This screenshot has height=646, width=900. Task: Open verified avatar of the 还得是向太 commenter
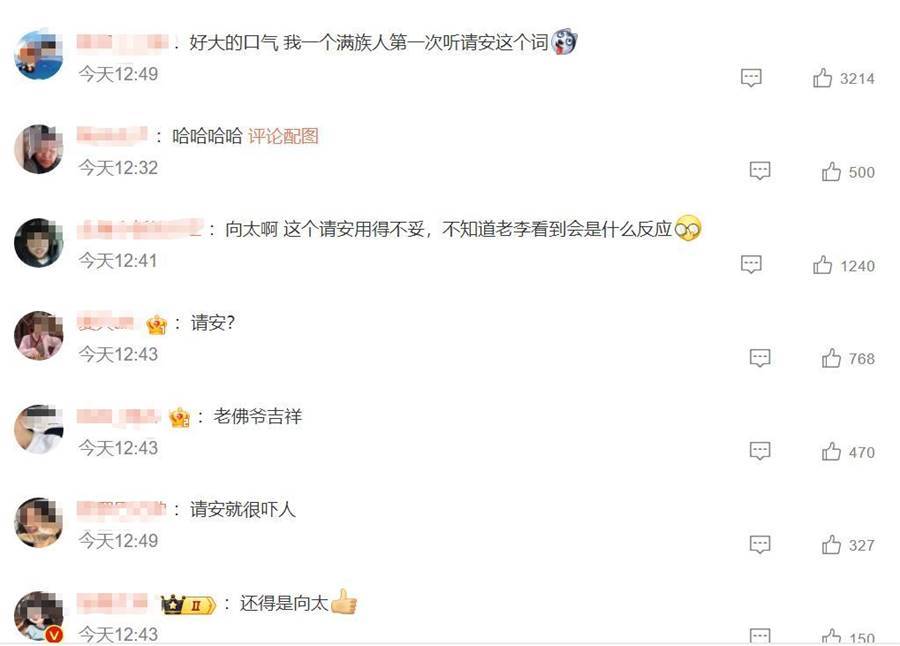pyautogui.click(x=39, y=616)
